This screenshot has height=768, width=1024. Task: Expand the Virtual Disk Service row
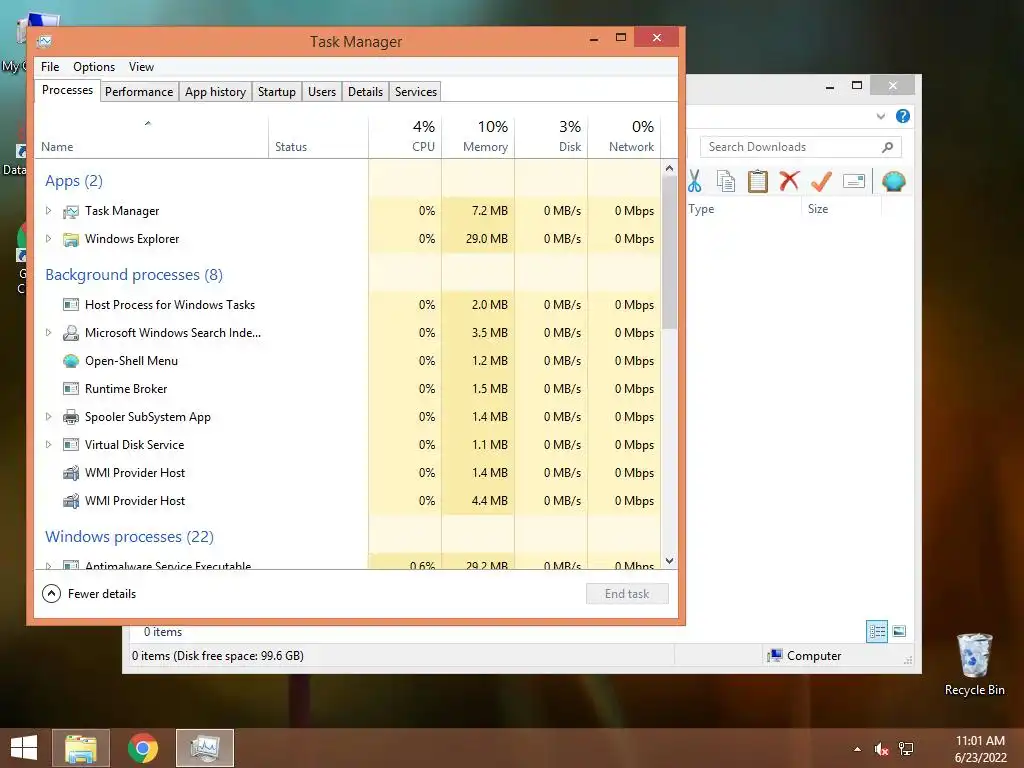tap(48, 444)
